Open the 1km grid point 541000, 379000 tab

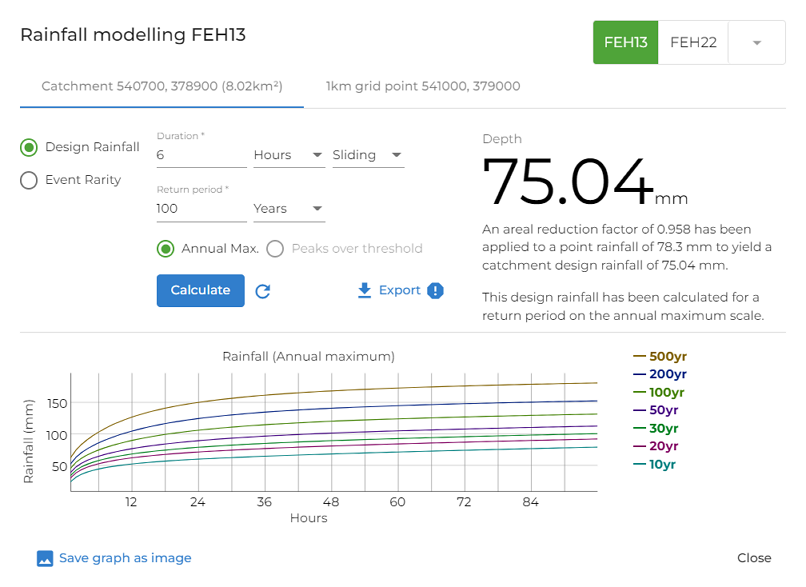(423, 86)
